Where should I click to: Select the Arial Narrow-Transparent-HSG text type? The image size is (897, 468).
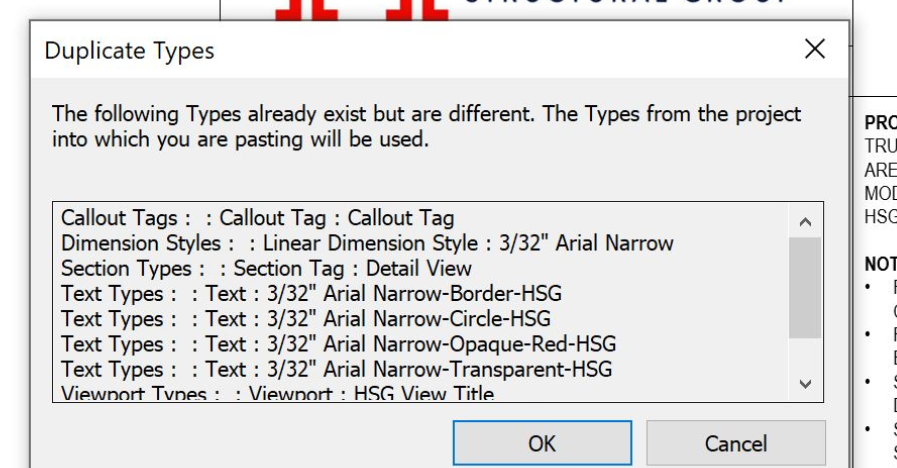click(336, 369)
